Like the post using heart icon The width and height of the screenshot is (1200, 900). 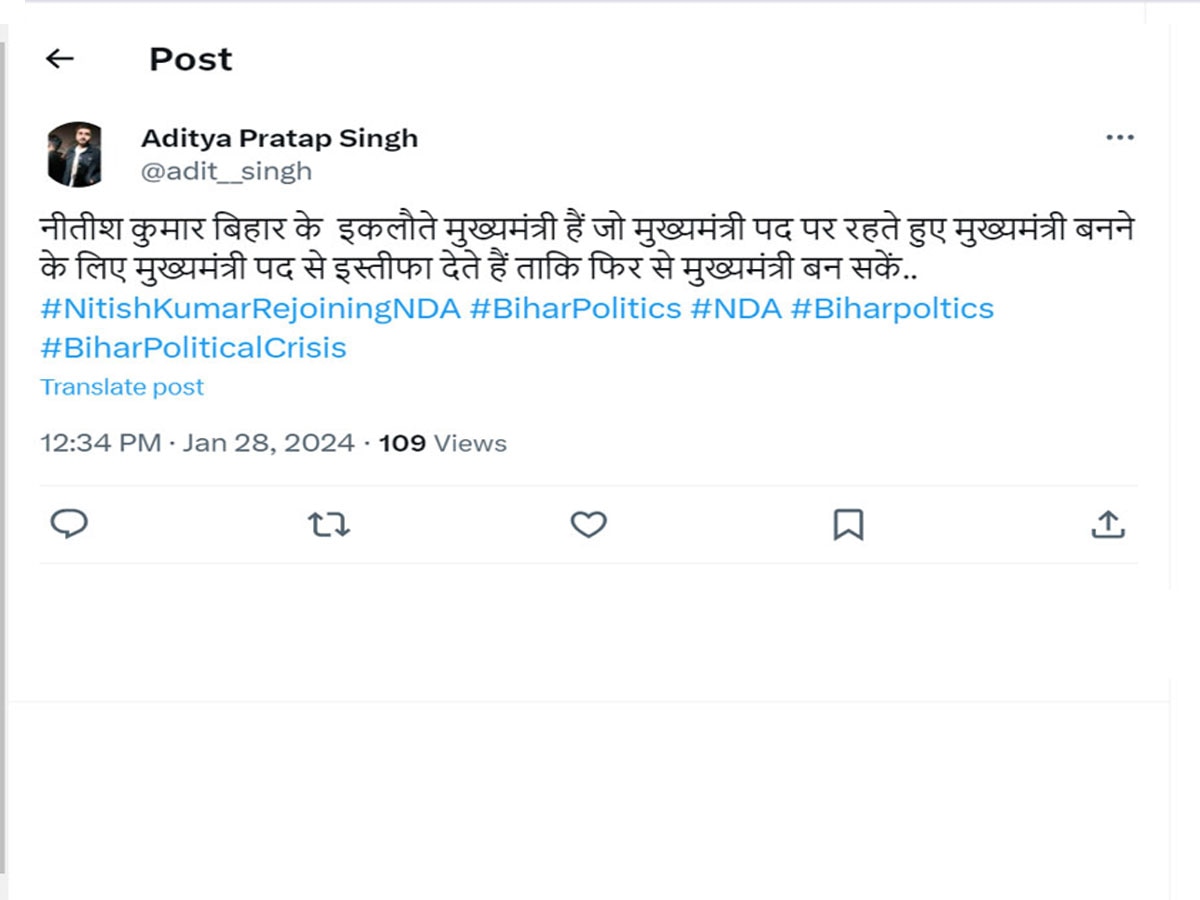tap(589, 524)
